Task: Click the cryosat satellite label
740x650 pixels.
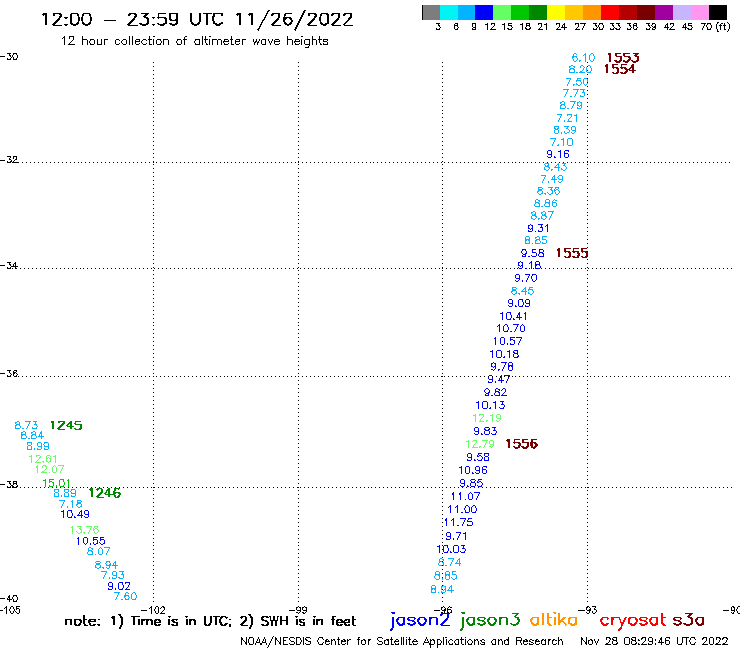Action: [x=633, y=620]
